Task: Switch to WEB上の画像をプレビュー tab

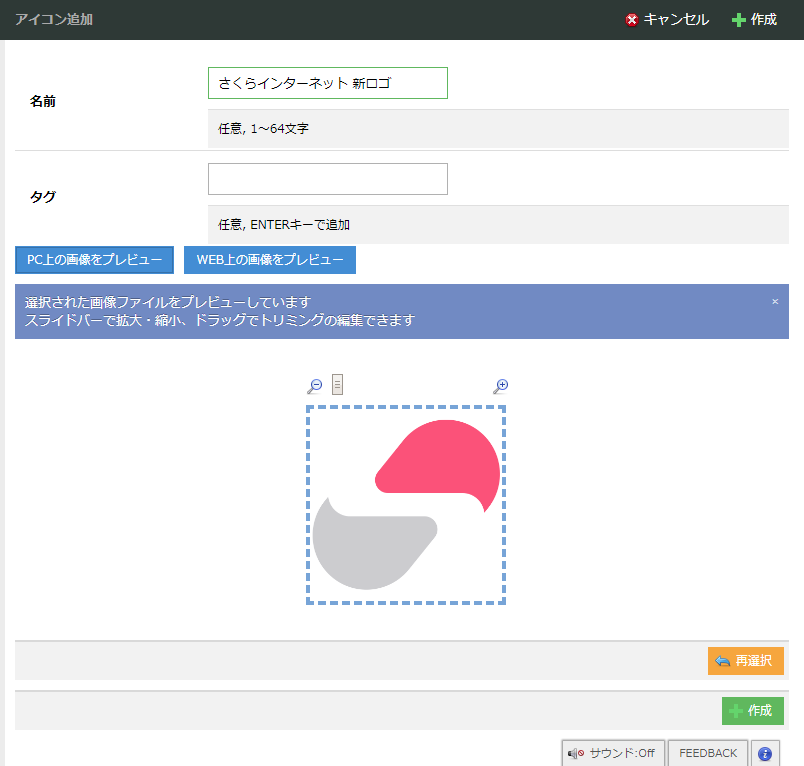Action: pyautogui.click(x=270, y=260)
